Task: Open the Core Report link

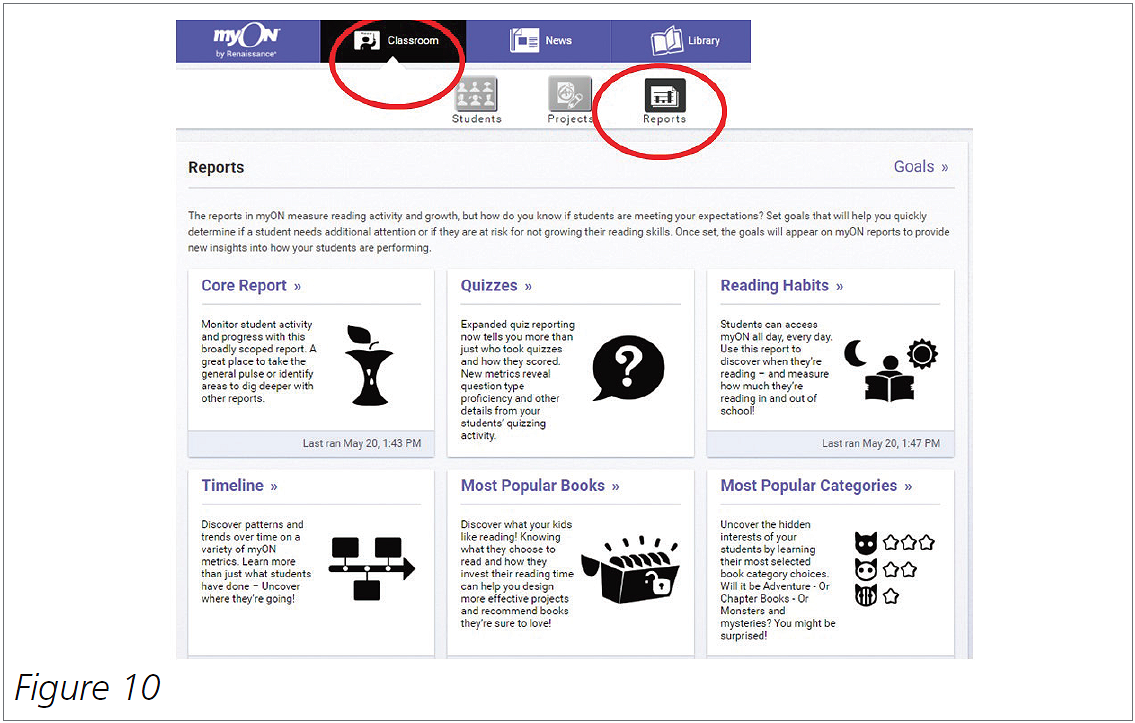Action: tap(251, 286)
